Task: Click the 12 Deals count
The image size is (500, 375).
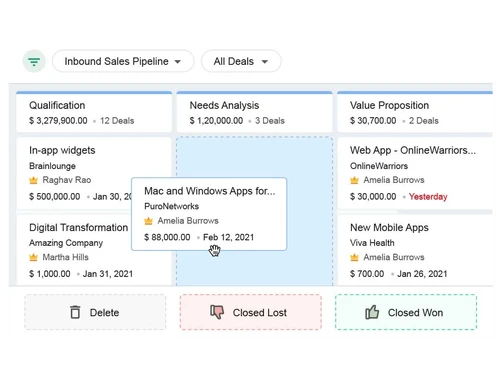Action: click(117, 121)
